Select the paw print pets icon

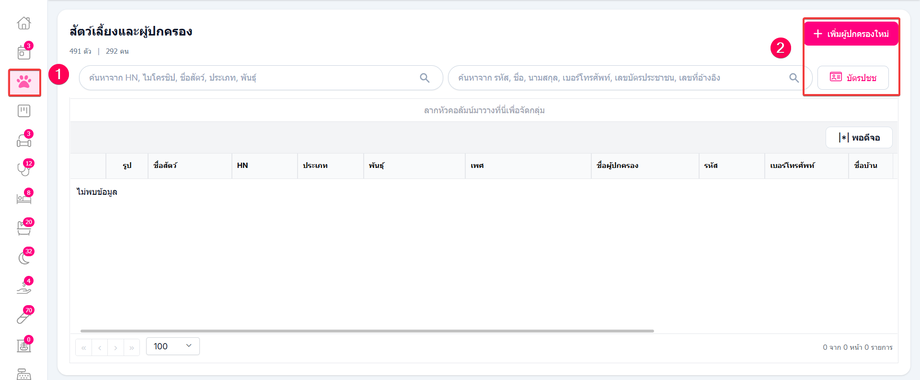24,83
